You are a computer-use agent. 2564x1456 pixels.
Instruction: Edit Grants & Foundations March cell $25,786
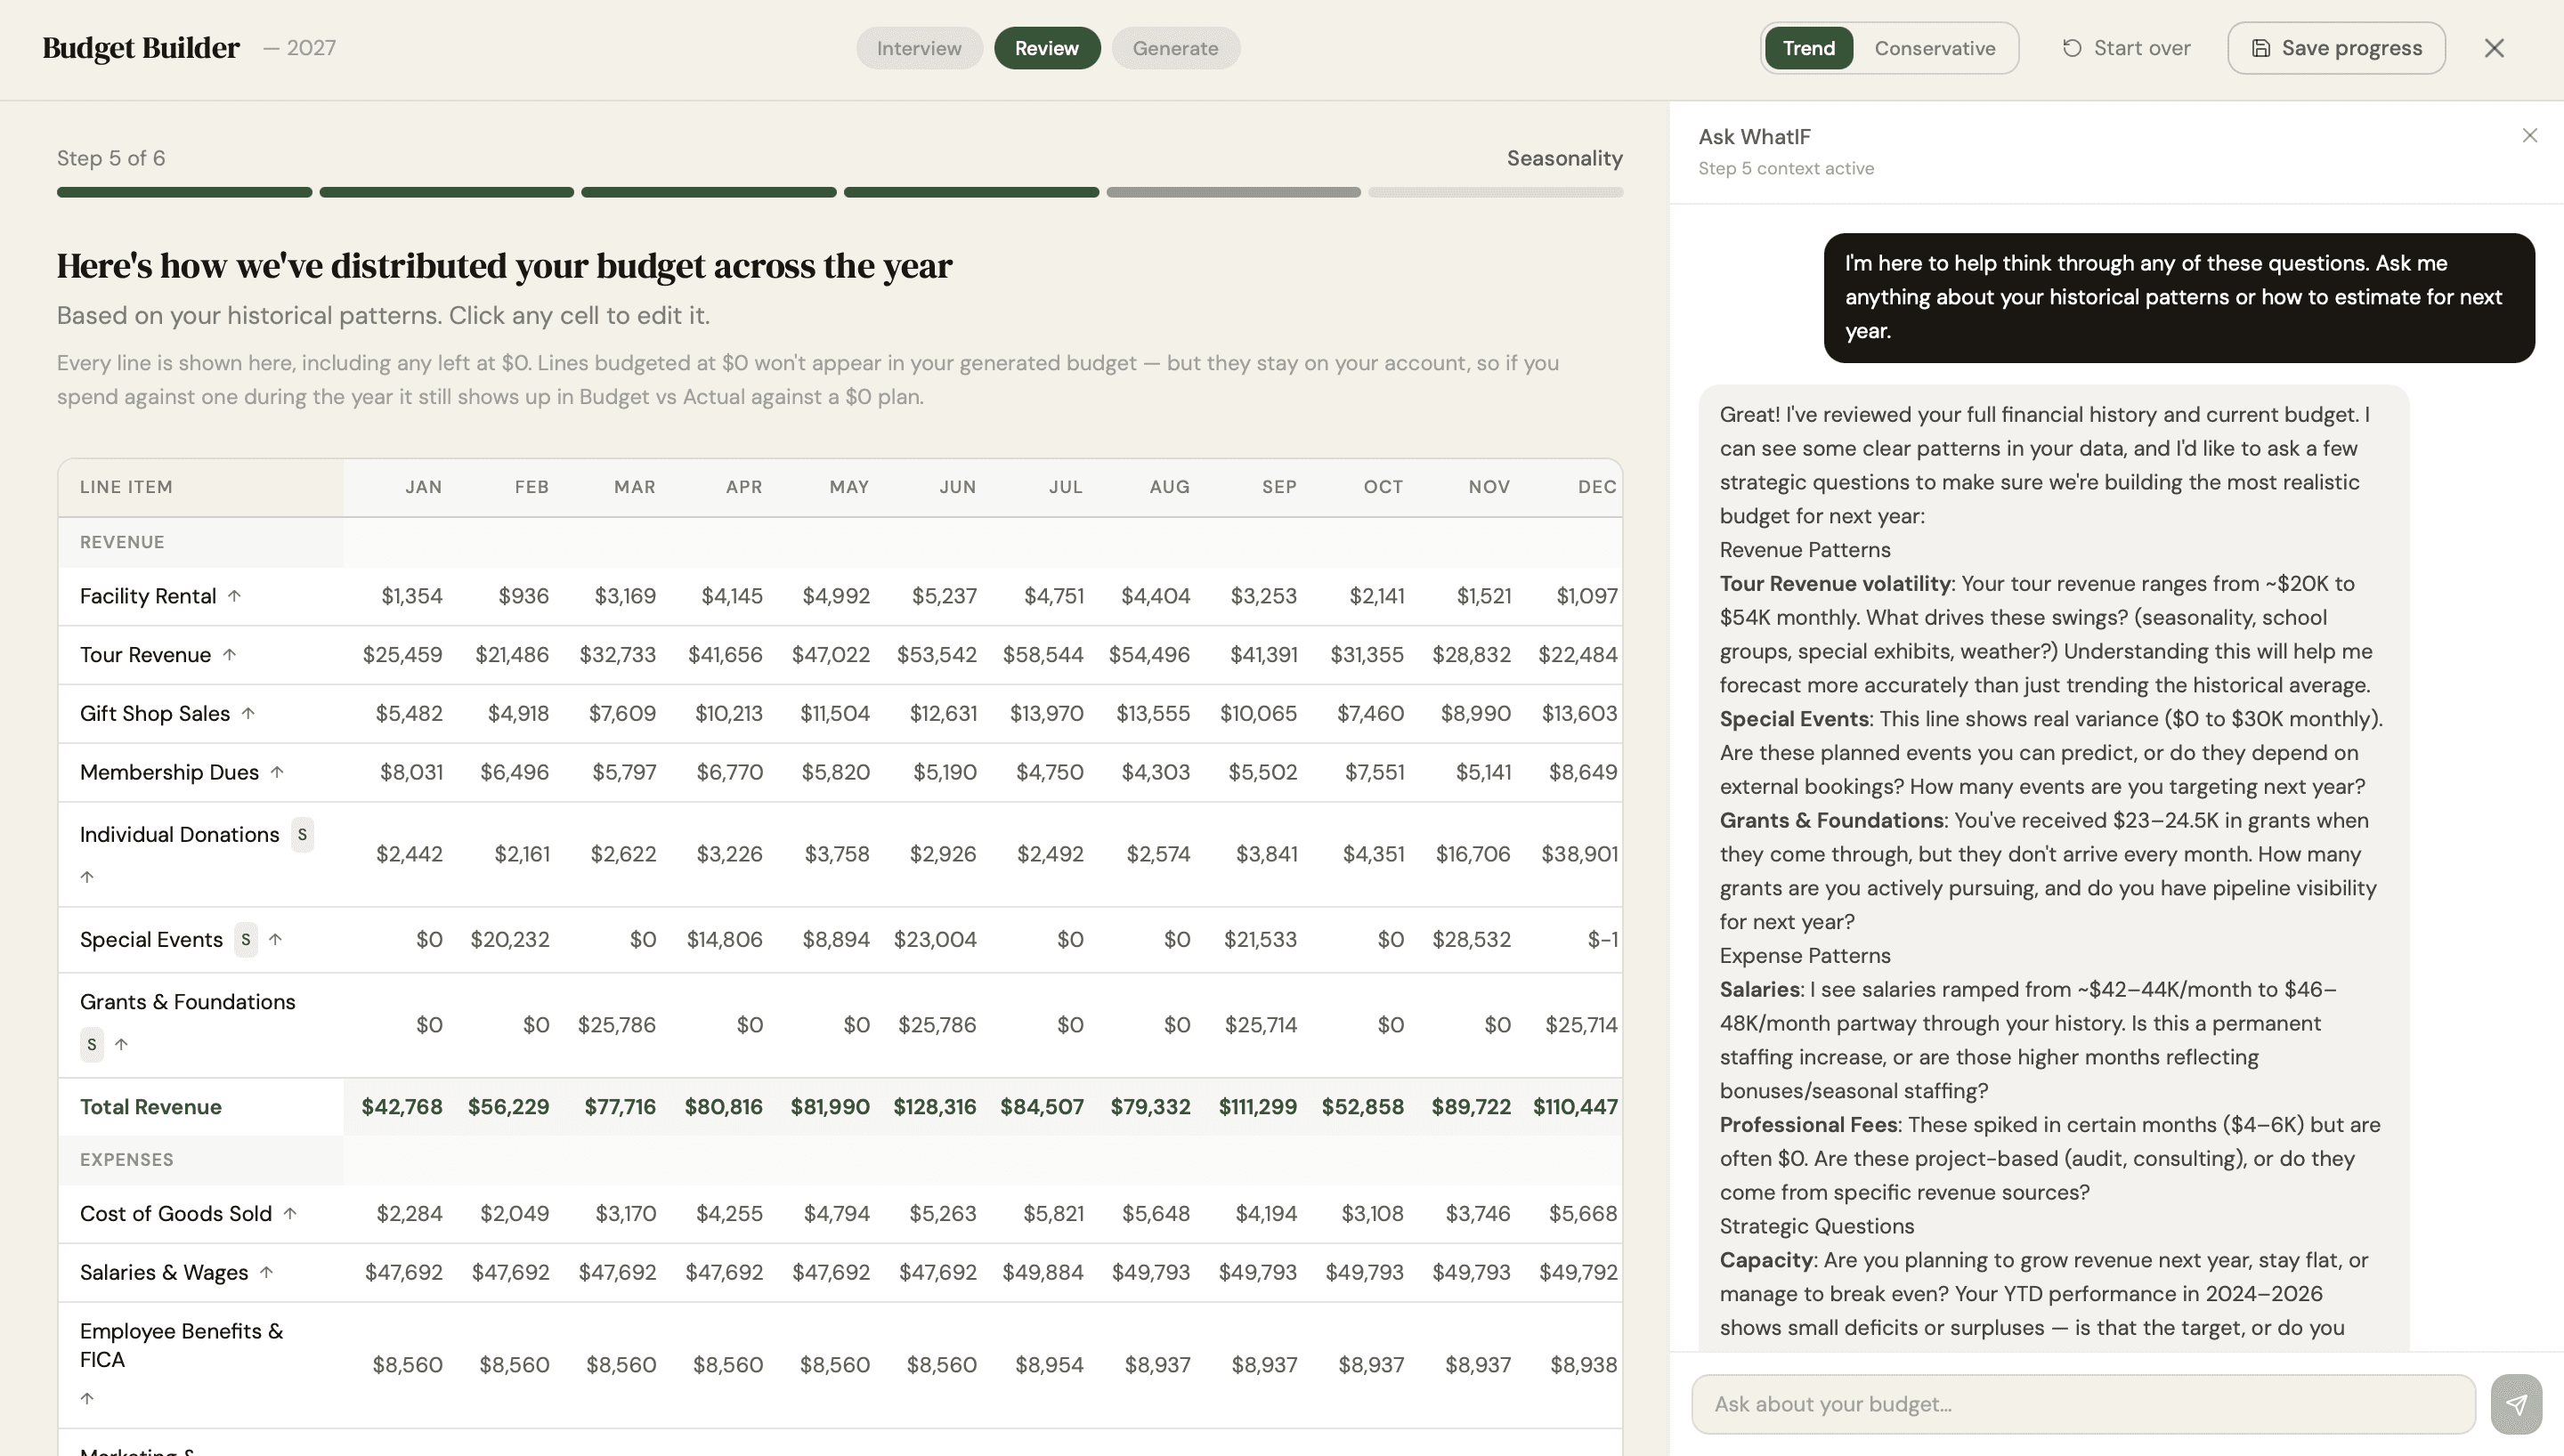616,1025
